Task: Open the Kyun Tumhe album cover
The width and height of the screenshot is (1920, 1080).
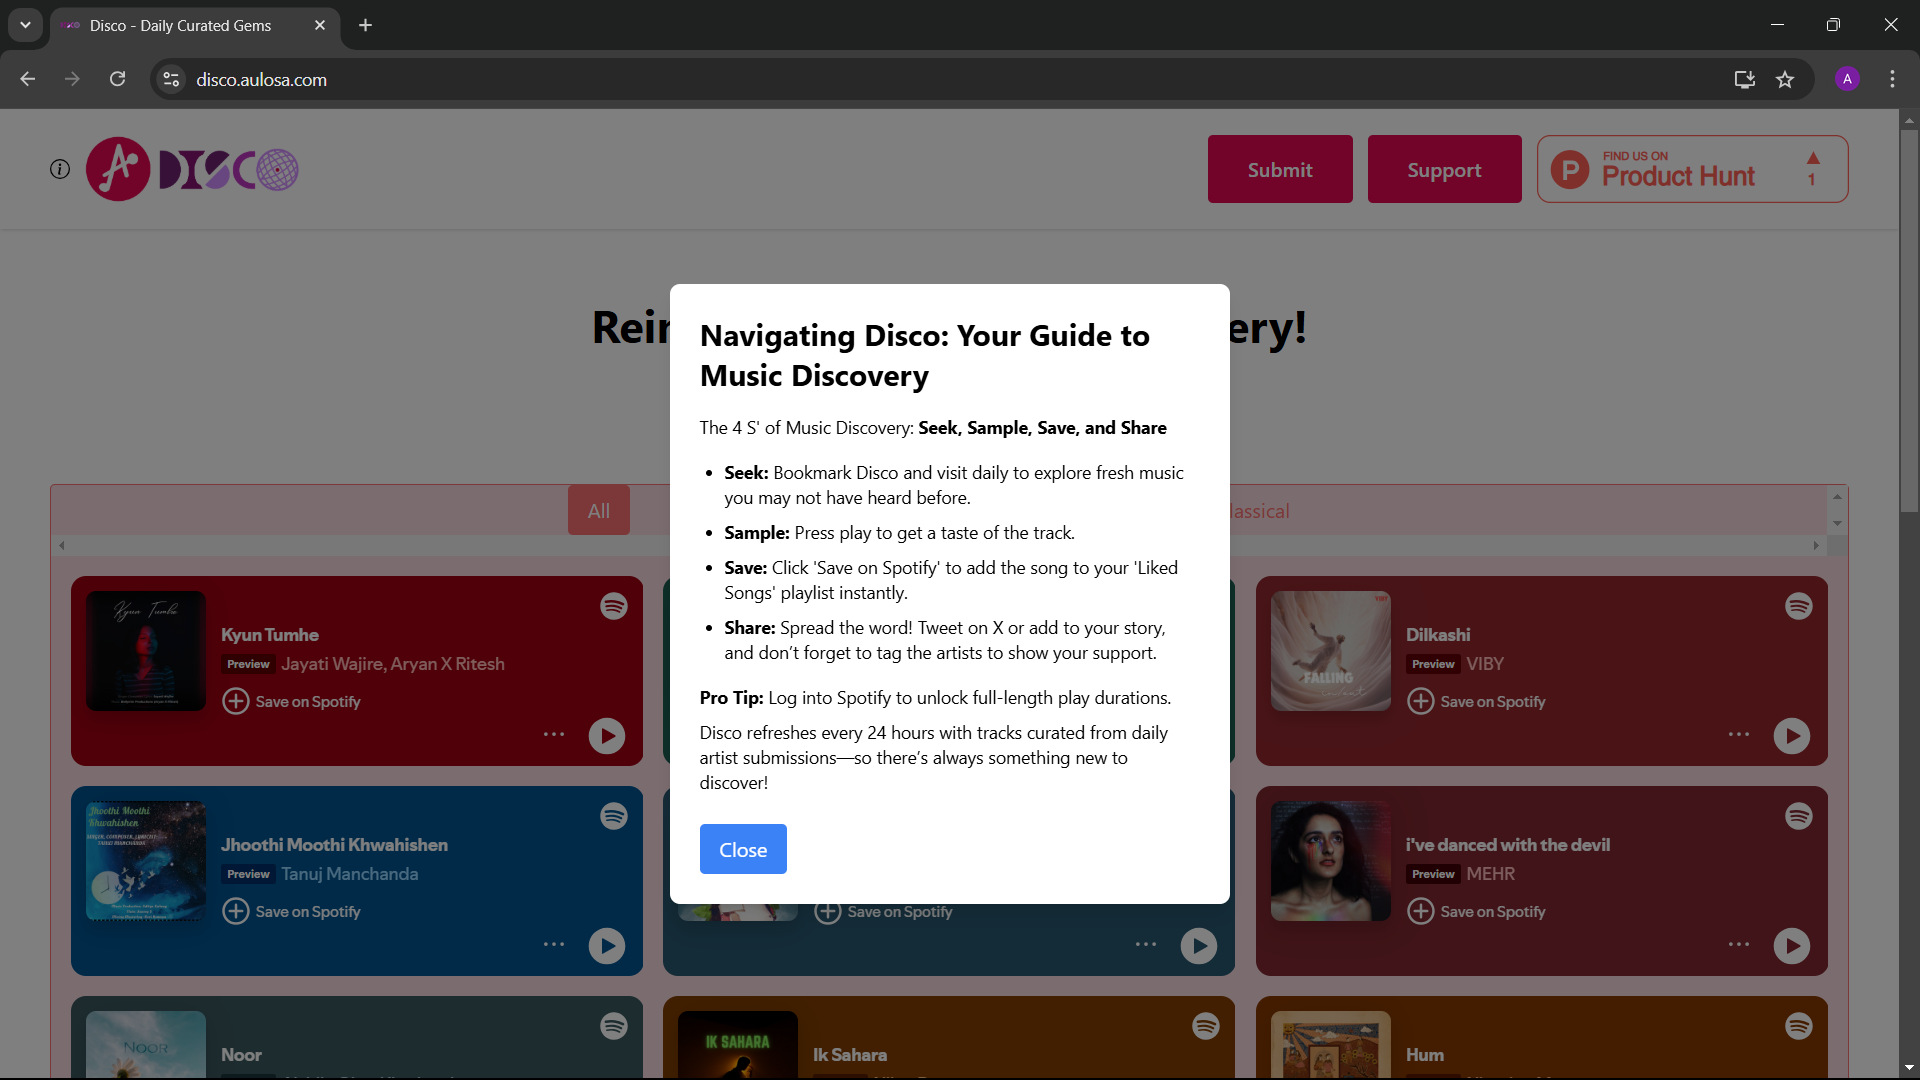Action: (x=146, y=651)
